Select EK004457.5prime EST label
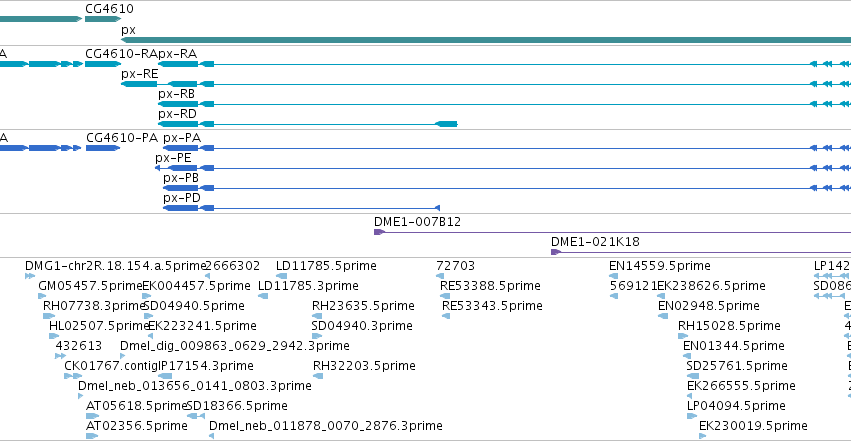Image resolution: width=851 pixels, height=441 pixels. 196,286
